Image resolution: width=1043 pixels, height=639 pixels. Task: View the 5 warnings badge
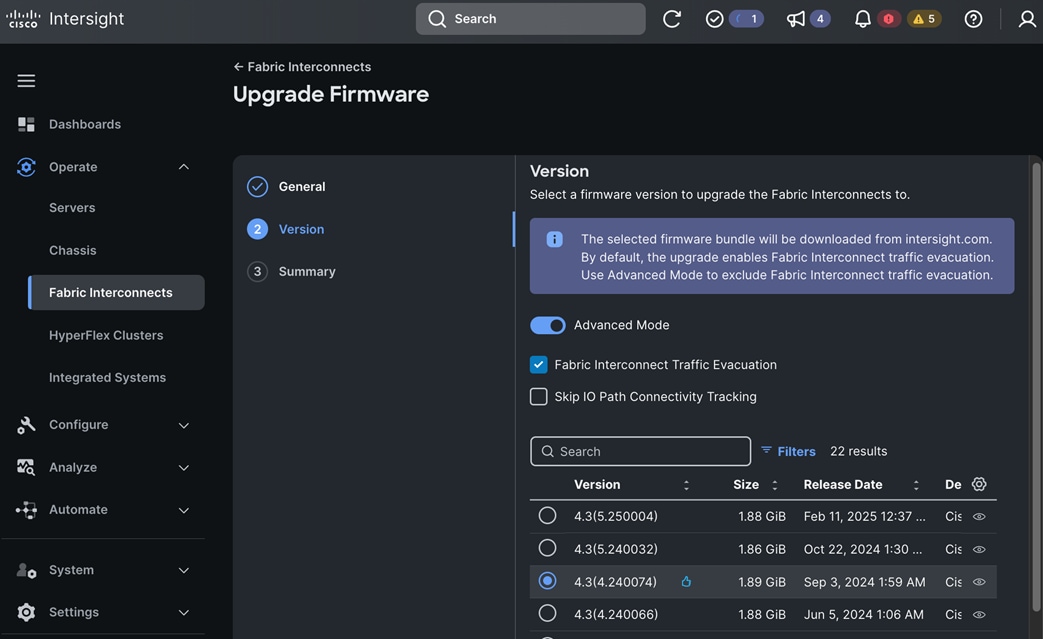(924, 19)
